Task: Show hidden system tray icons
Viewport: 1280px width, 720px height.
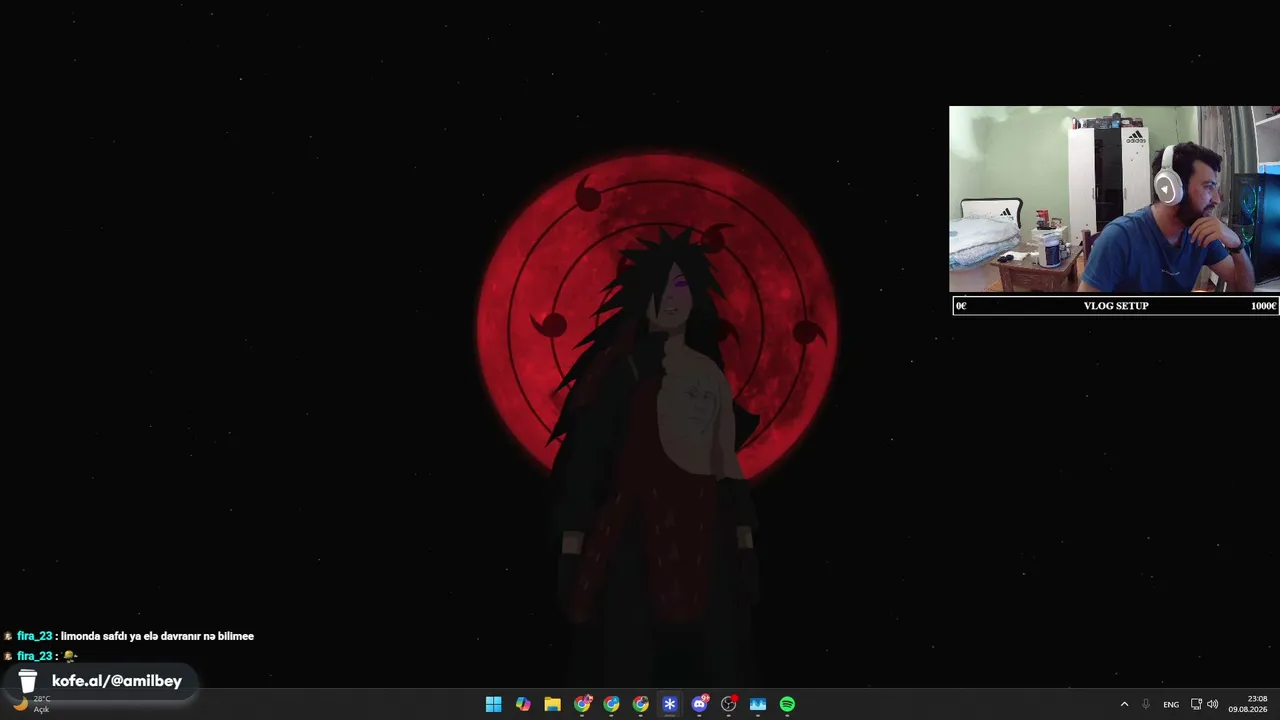Action: pyautogui.click(x=1124, y=704)
